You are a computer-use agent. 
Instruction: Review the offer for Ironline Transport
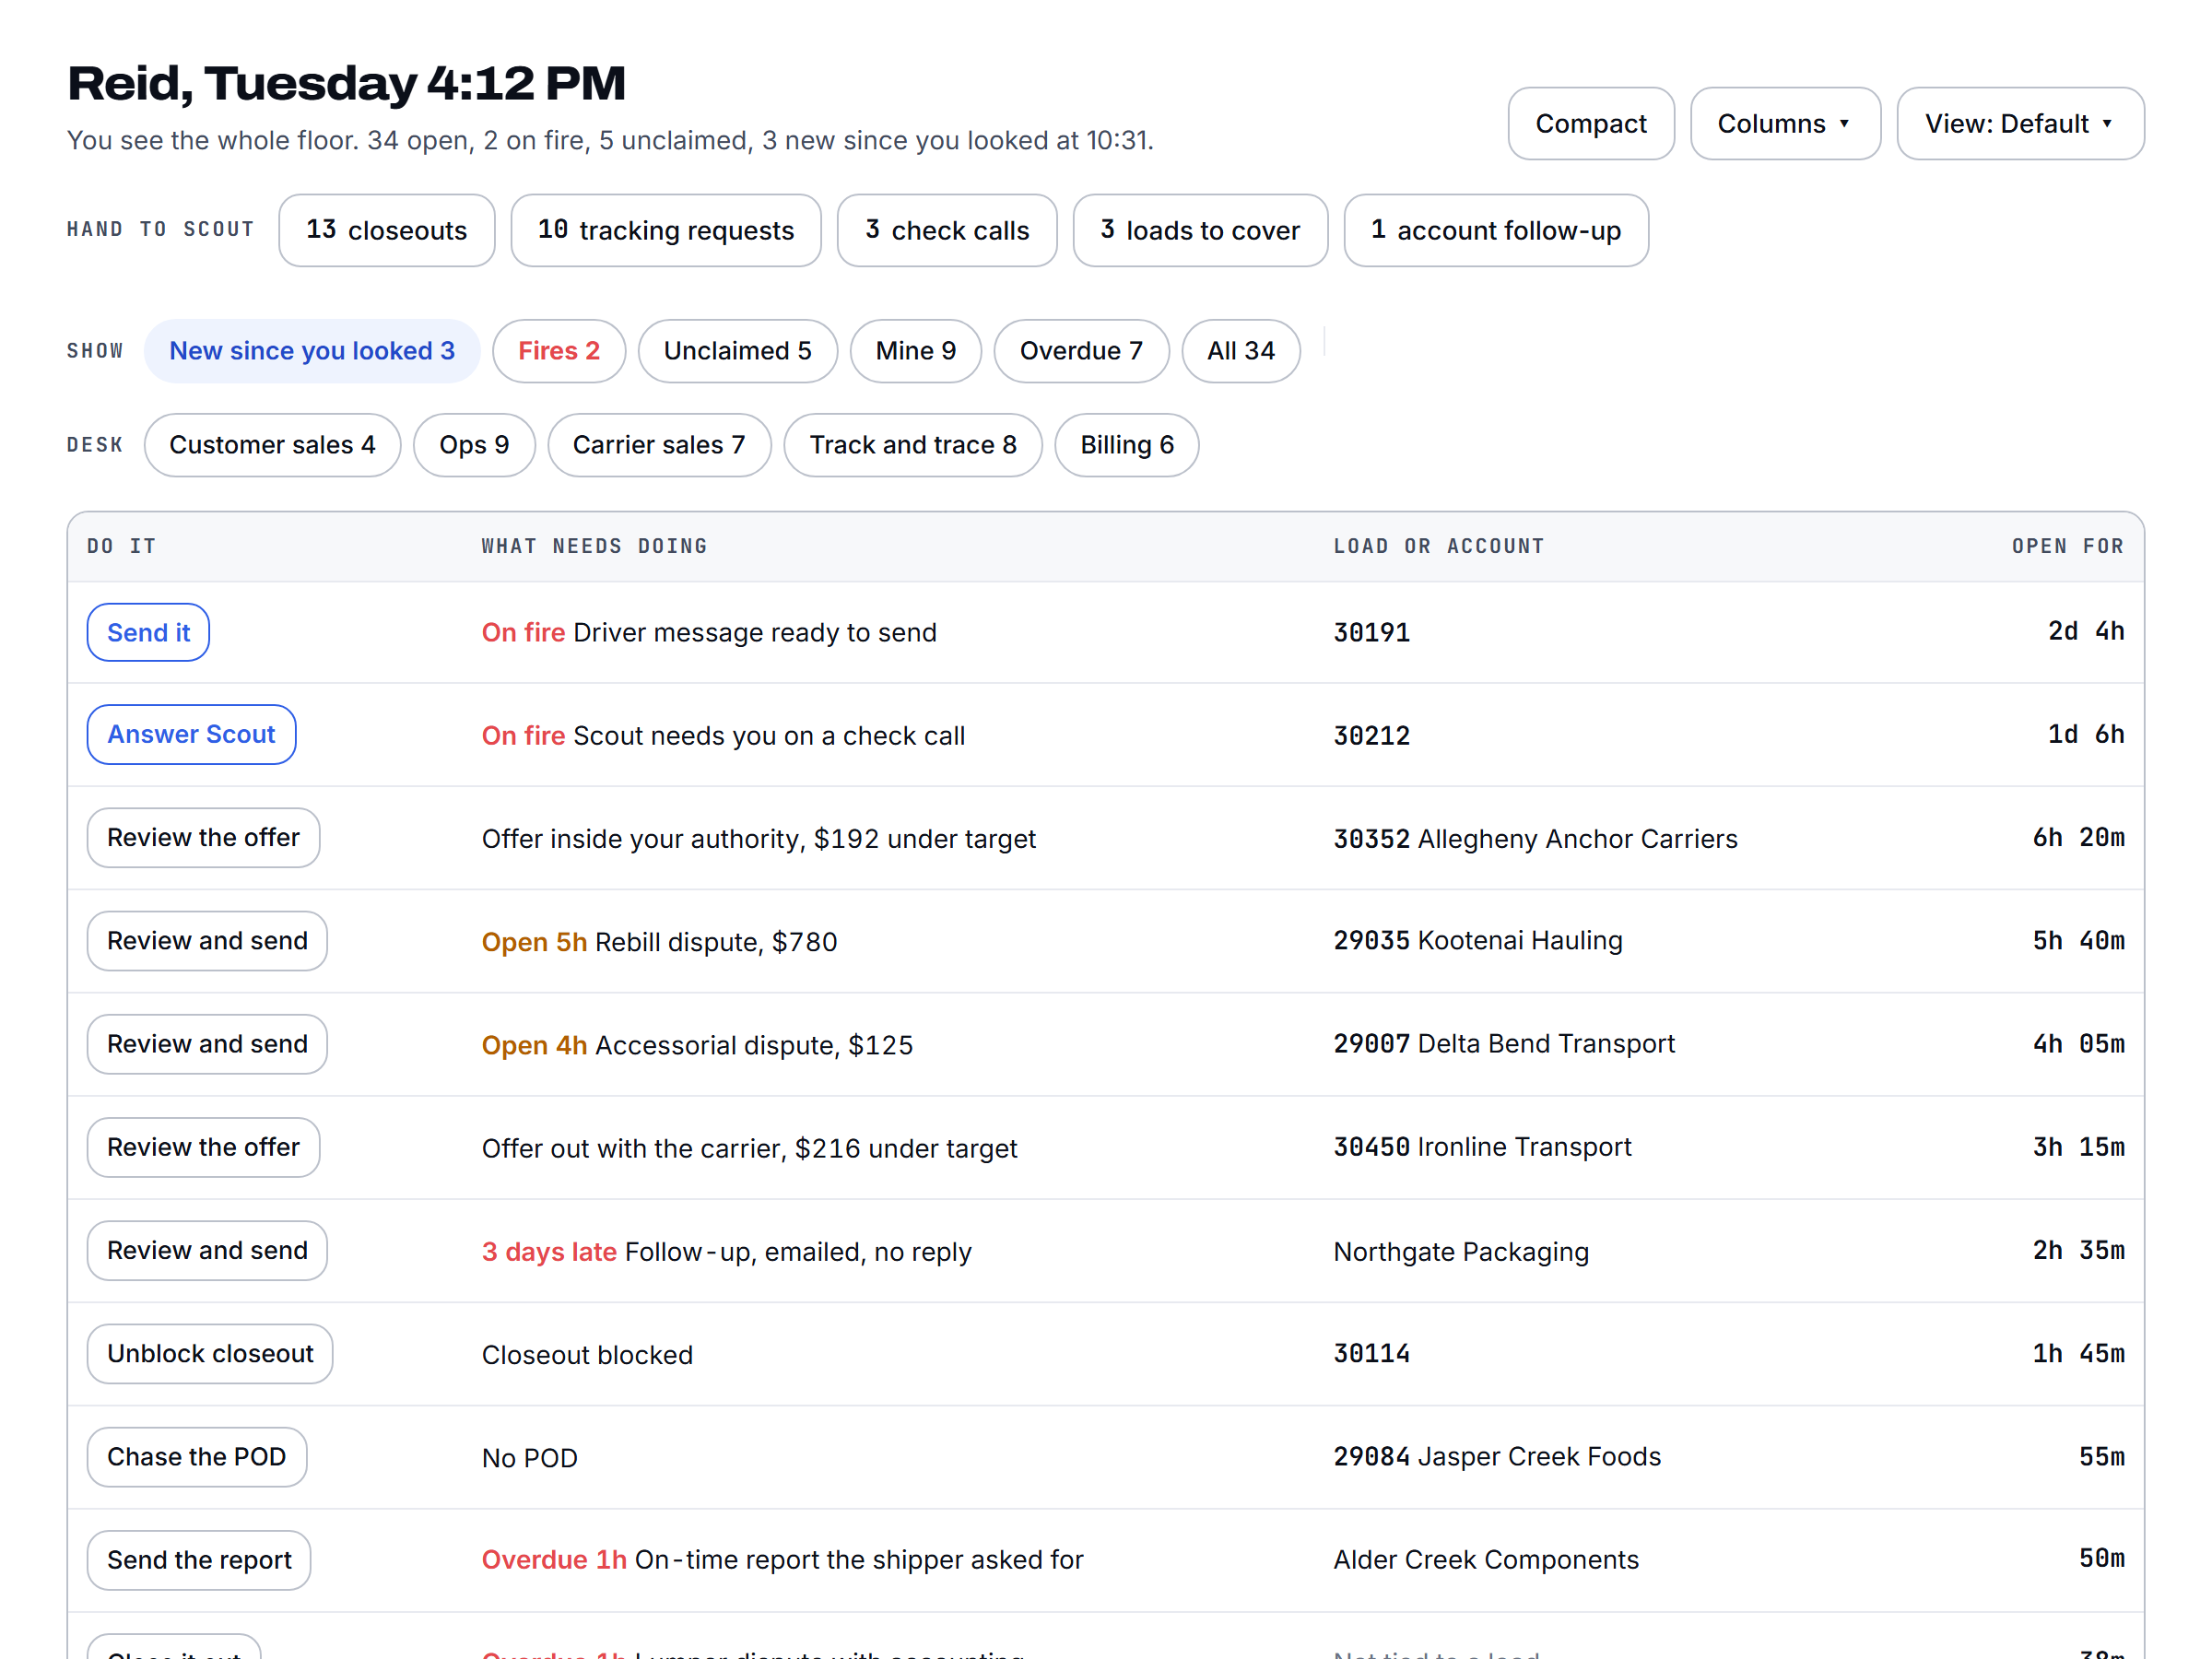203,1147
